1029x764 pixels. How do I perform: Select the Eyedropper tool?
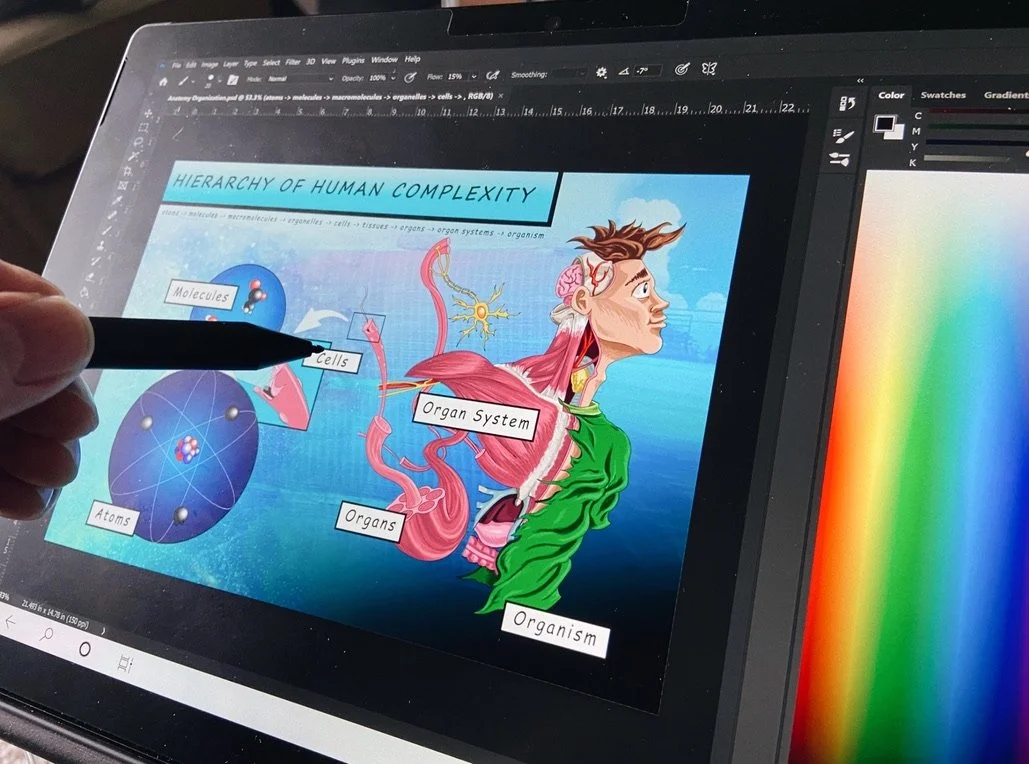tap(117, 200)
